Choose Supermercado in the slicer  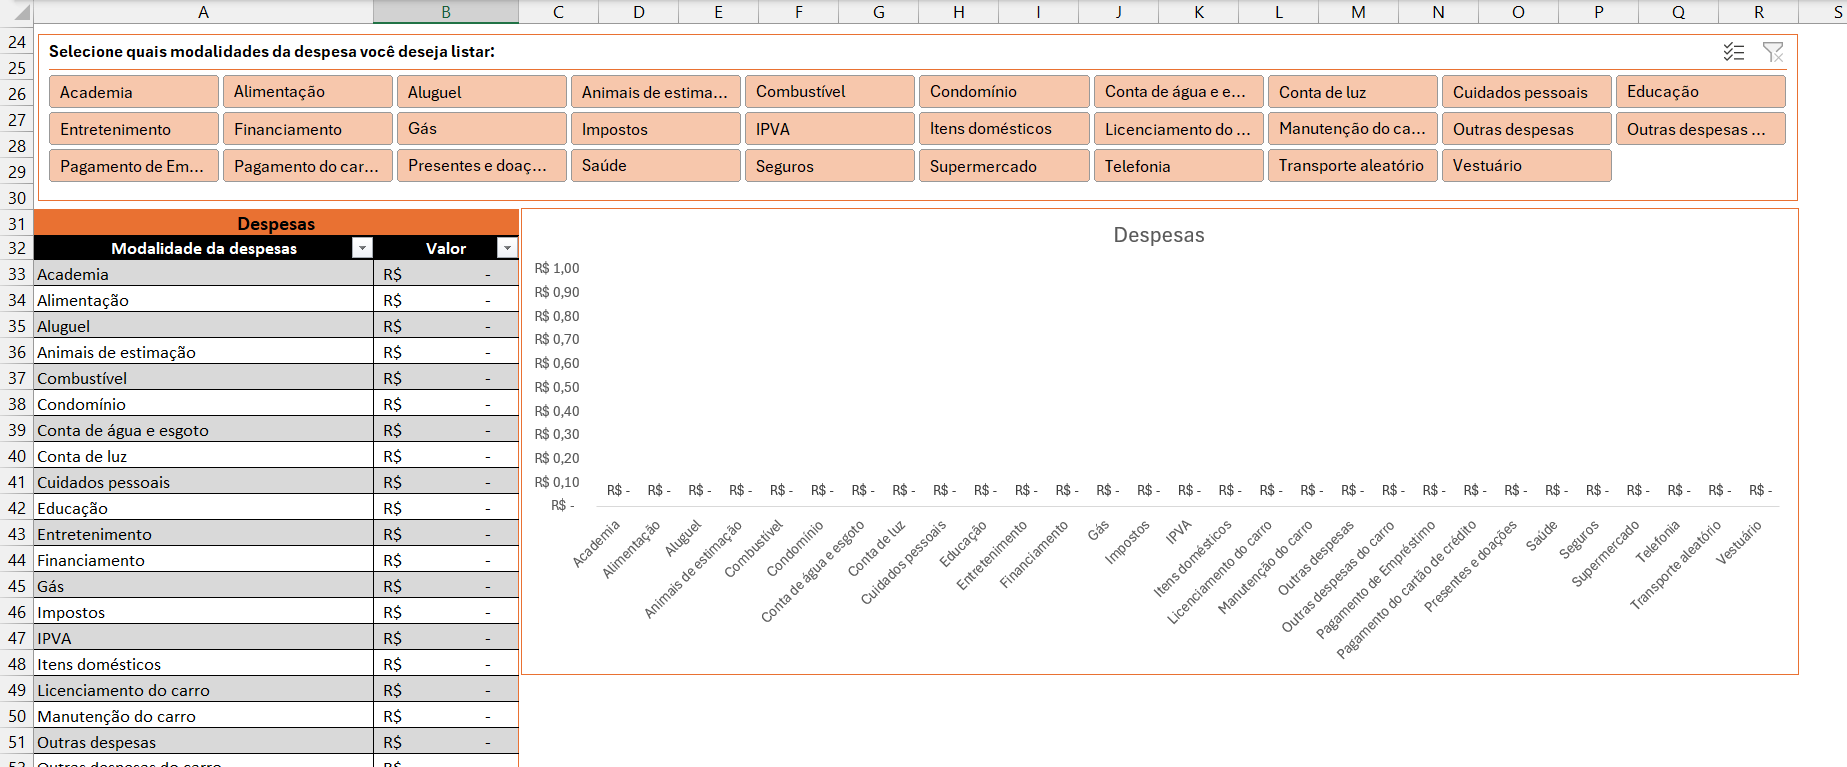tap(1004, 166)
